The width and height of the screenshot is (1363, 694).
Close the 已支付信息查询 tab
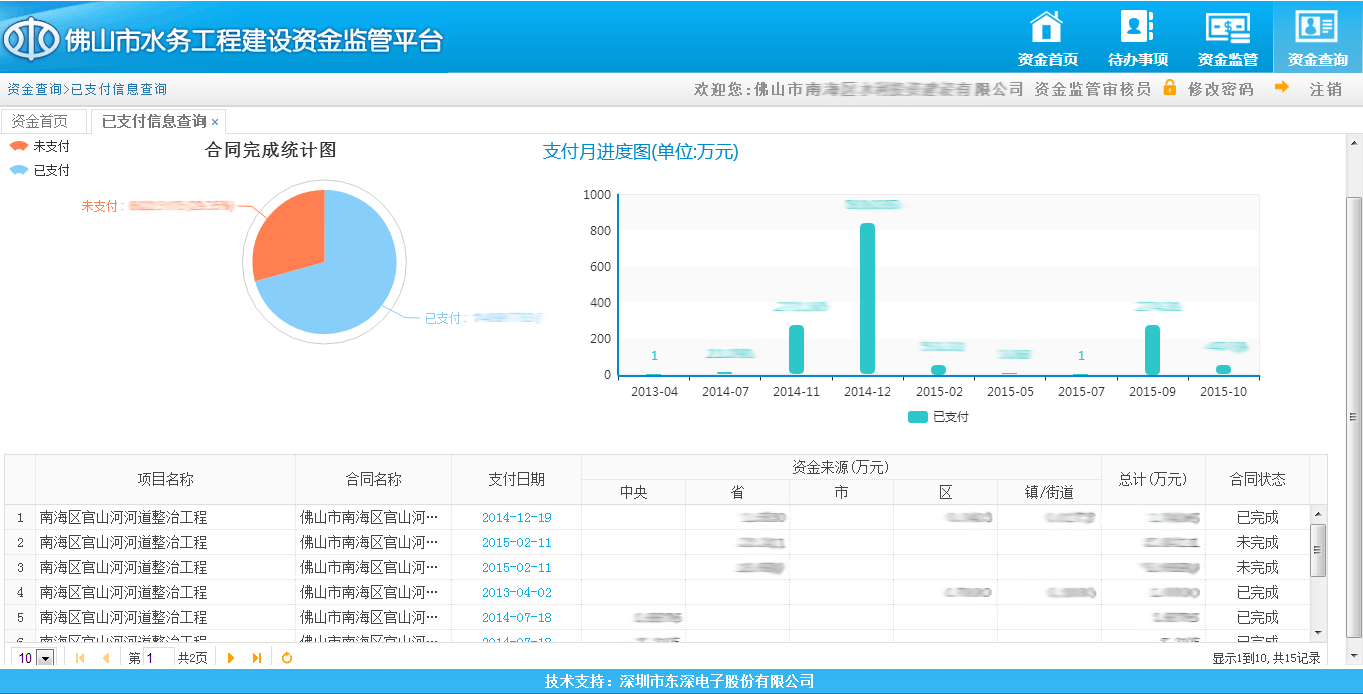pyautogui.click(x=215, y=122)
